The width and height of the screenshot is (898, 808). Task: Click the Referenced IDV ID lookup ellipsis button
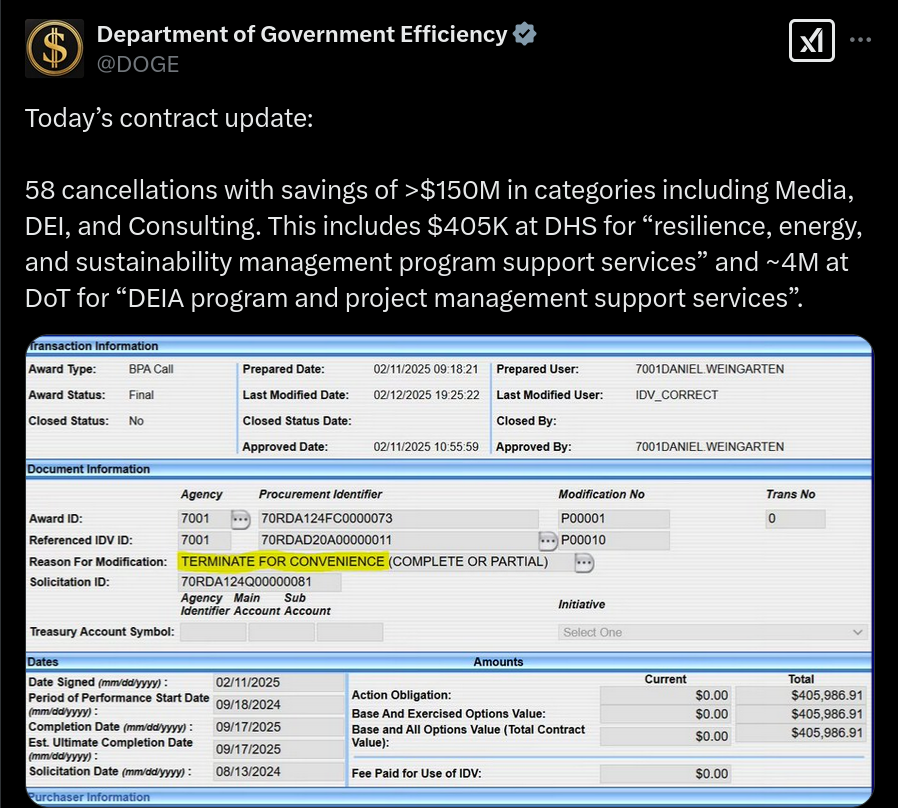click(x=548, y=540)
